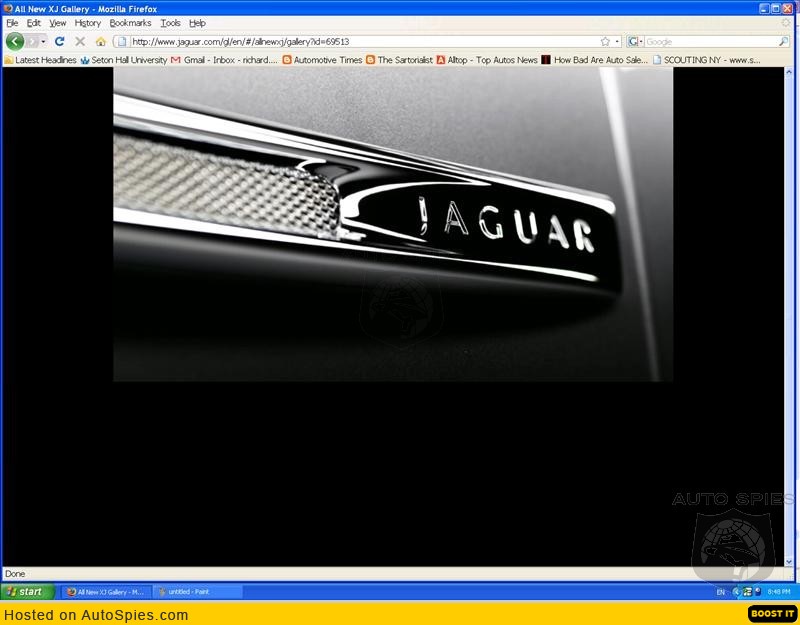Screen dimensions: 800x625
Task: Click the EN language indicator in tray
Action: [x=720, y=592]
